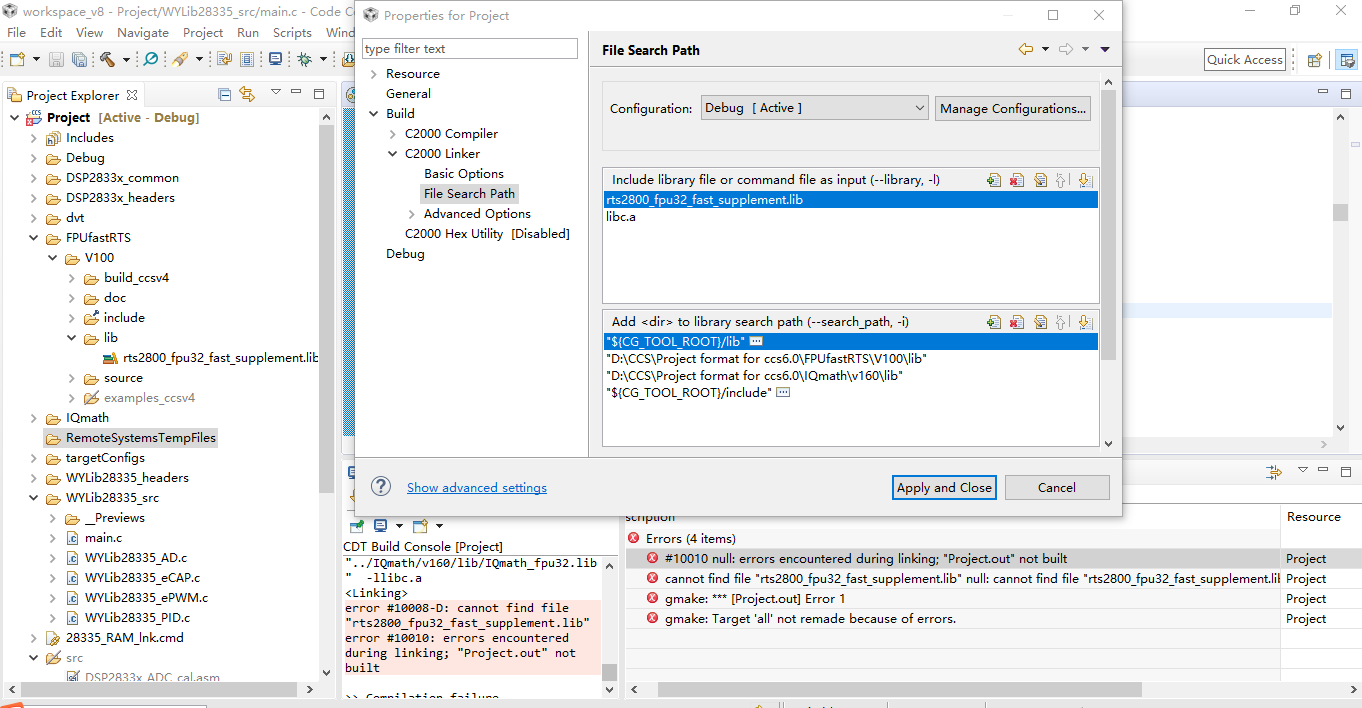
Task: Click Edit icon for library file list
Action: 1040,180
